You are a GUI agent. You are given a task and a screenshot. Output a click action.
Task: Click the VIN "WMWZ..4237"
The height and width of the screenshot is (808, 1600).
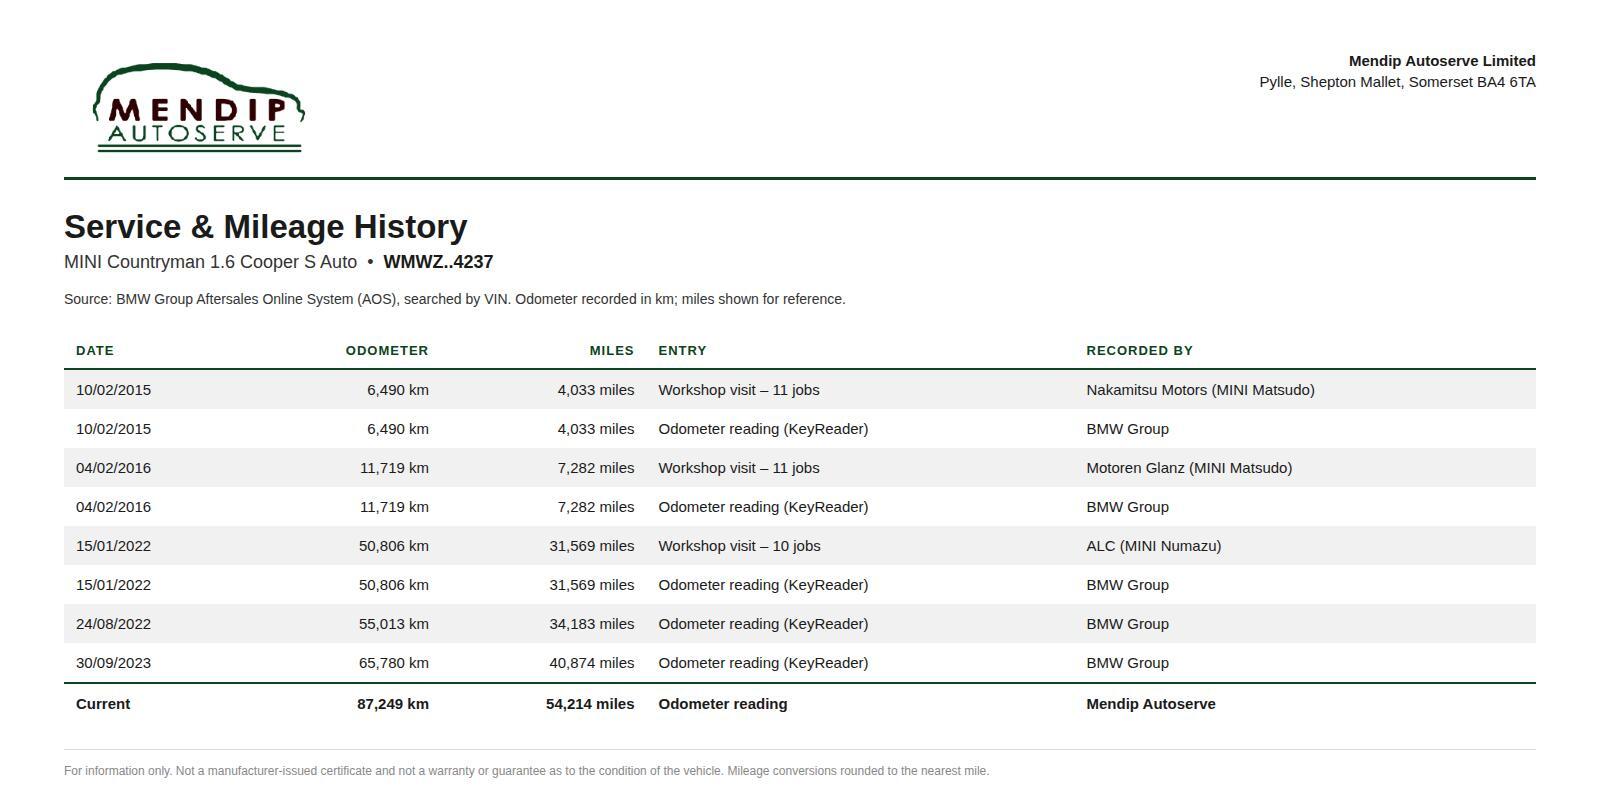438,262
